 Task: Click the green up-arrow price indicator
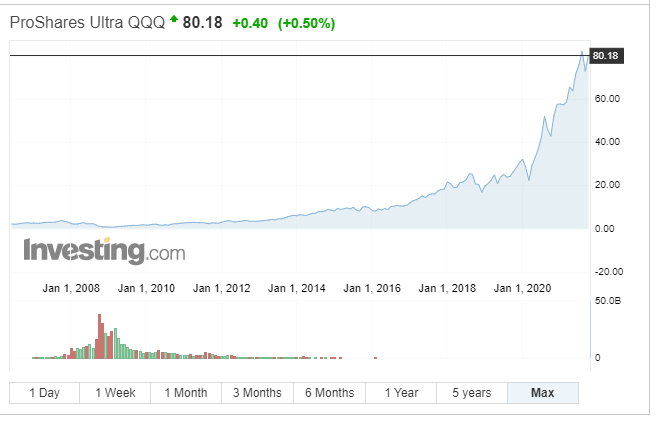tap(174, 19)
